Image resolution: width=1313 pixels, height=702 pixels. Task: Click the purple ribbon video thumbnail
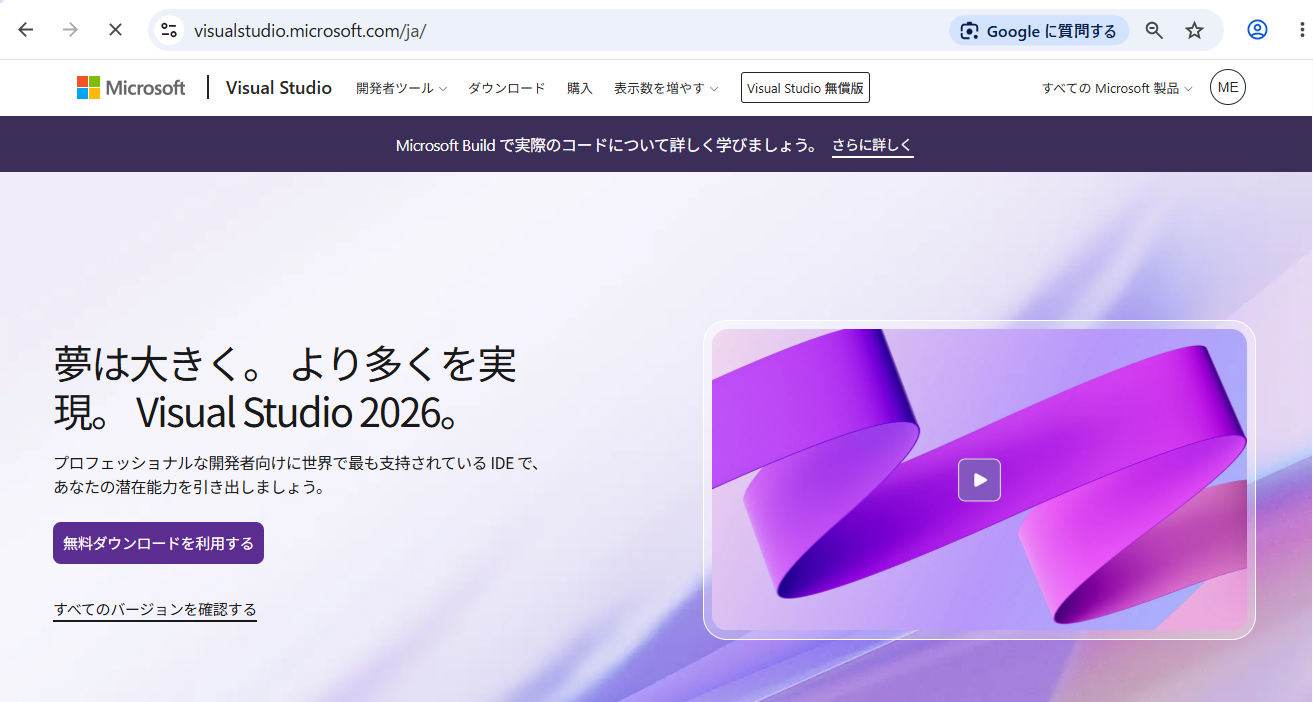pos(979,479)
